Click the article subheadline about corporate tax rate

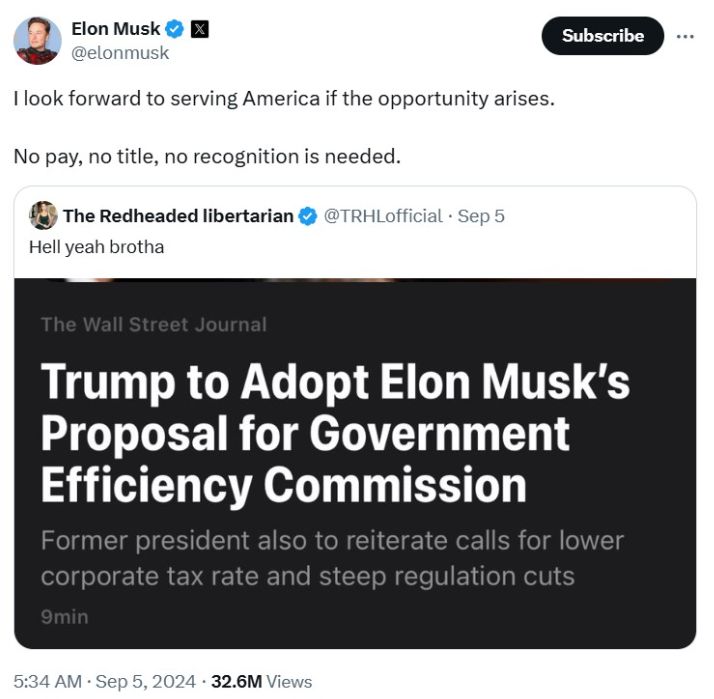(x=332, y=558)
